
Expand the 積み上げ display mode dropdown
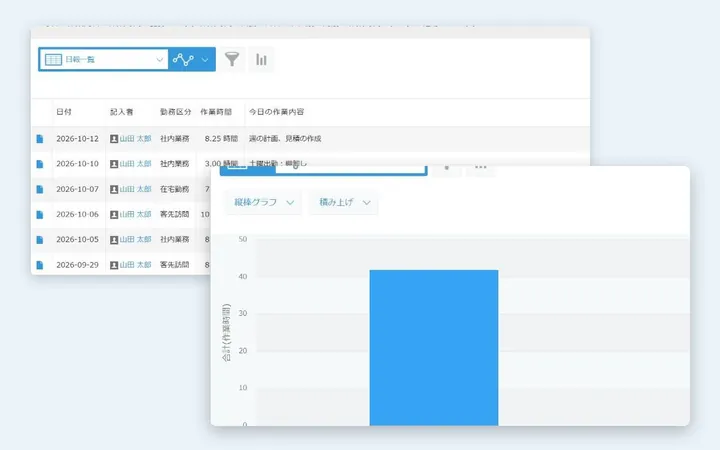(x=344, y=202)
